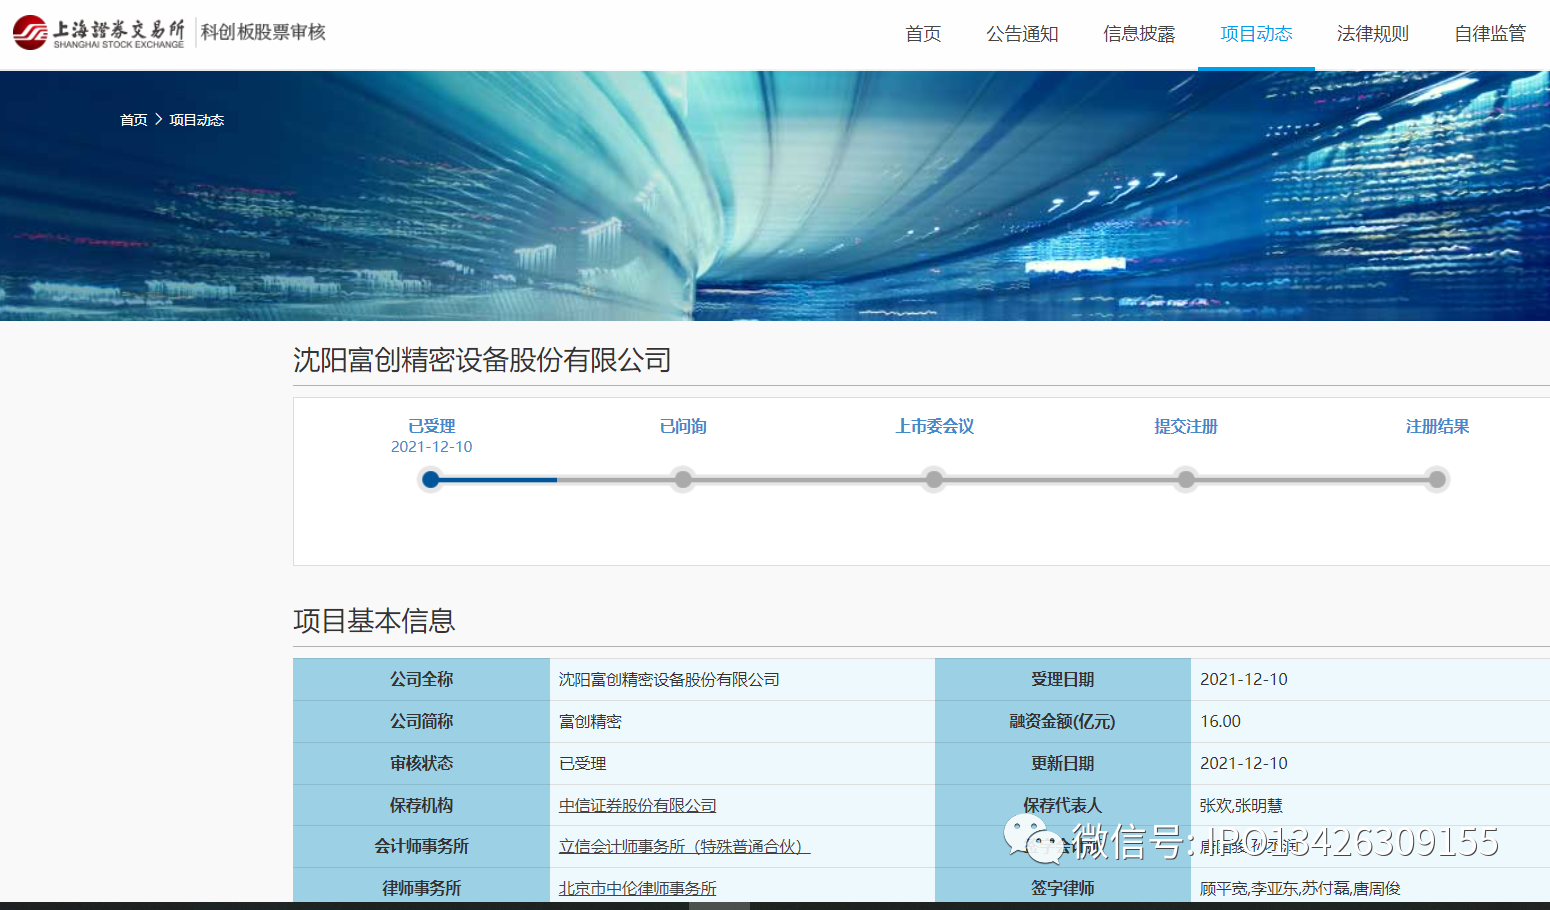This screenshot has width=1550, height=910.
Task: Click the 保荐代表人 label cell
Action: (x=1062, y=805)
